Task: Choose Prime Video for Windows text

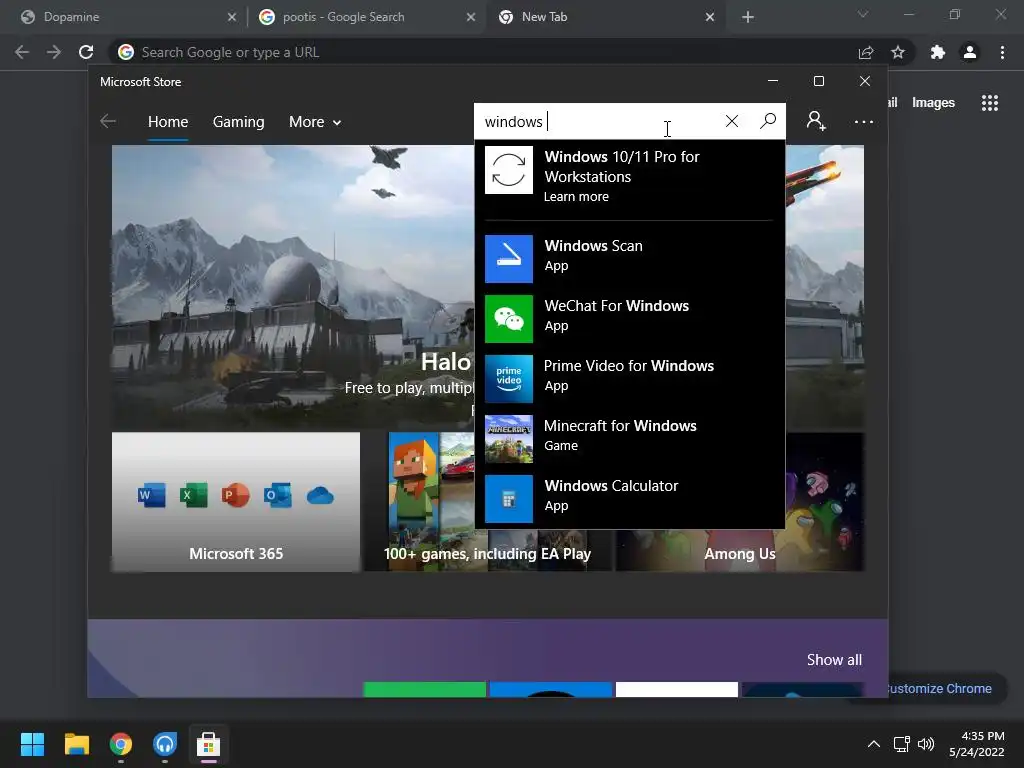Action: tap(629, 366)
